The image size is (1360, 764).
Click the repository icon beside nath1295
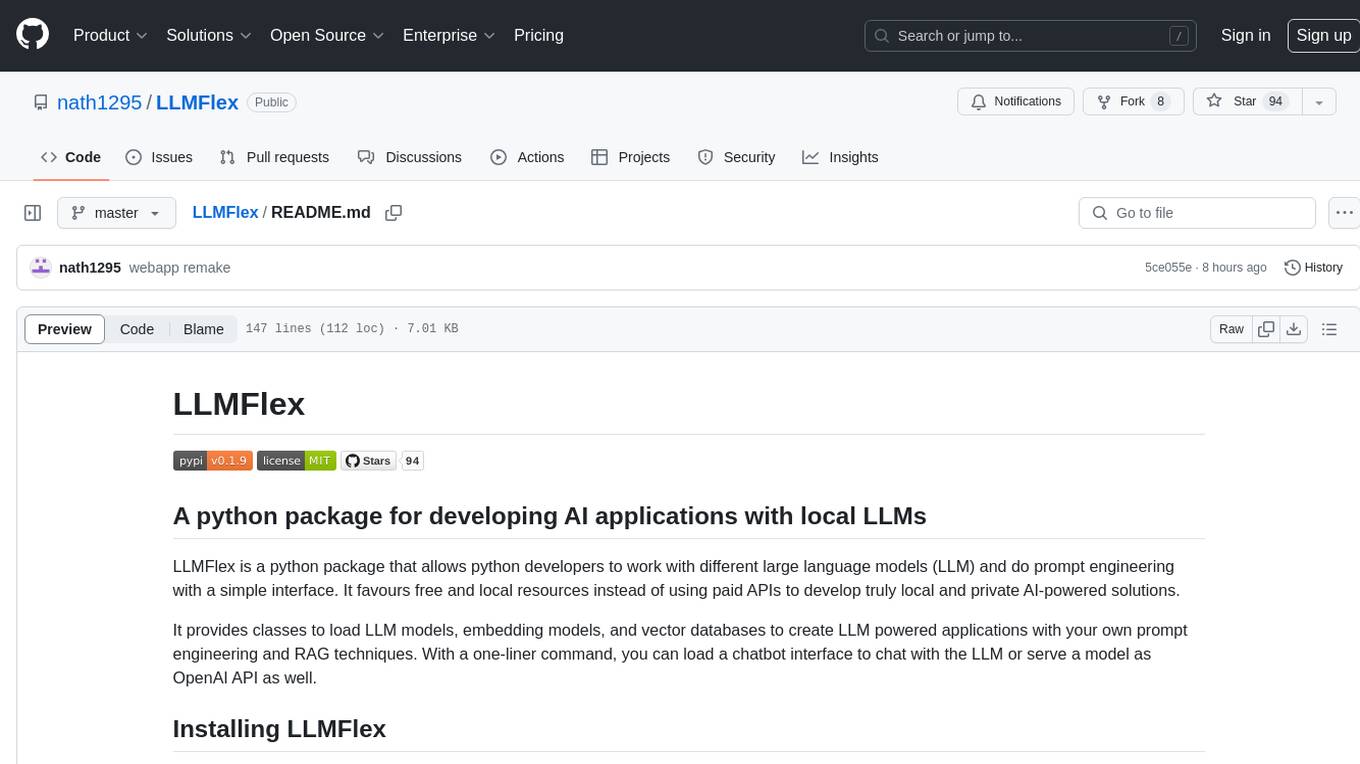(x=41, y=102)
